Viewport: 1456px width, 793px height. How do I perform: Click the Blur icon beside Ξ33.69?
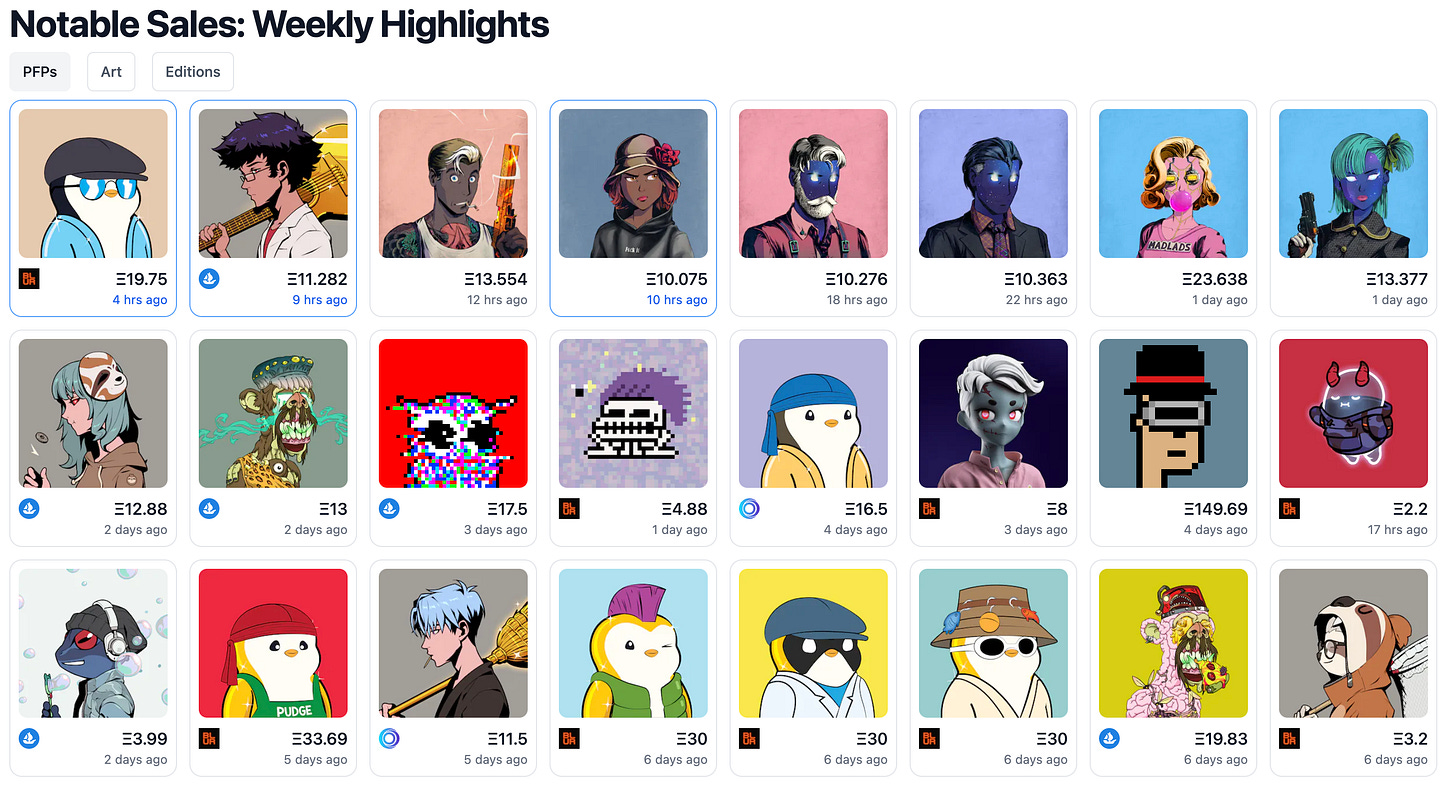pos(209,739)
